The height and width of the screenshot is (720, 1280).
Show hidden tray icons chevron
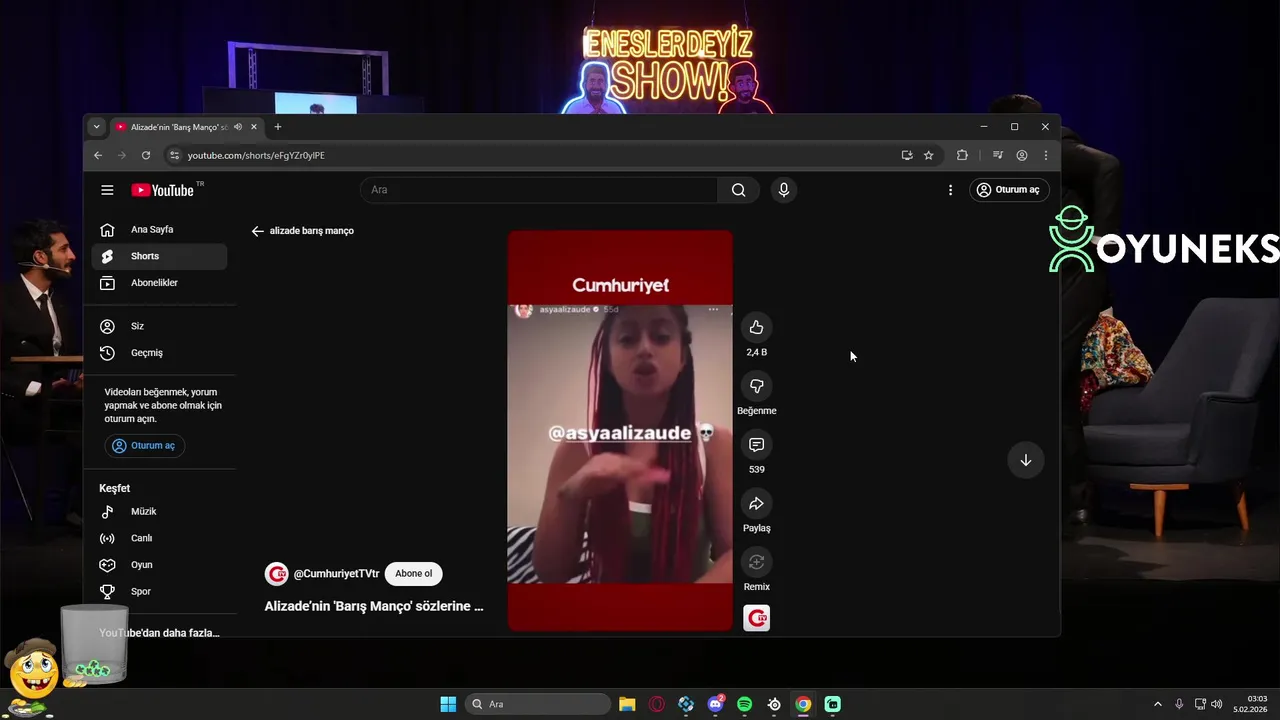tap(1158, 704)
